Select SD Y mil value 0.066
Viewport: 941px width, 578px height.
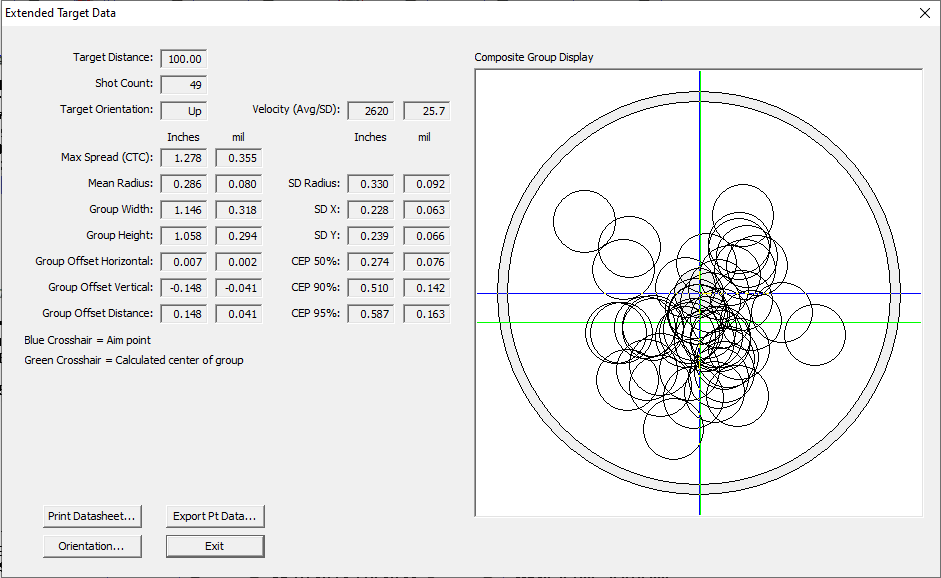[427, 236]
